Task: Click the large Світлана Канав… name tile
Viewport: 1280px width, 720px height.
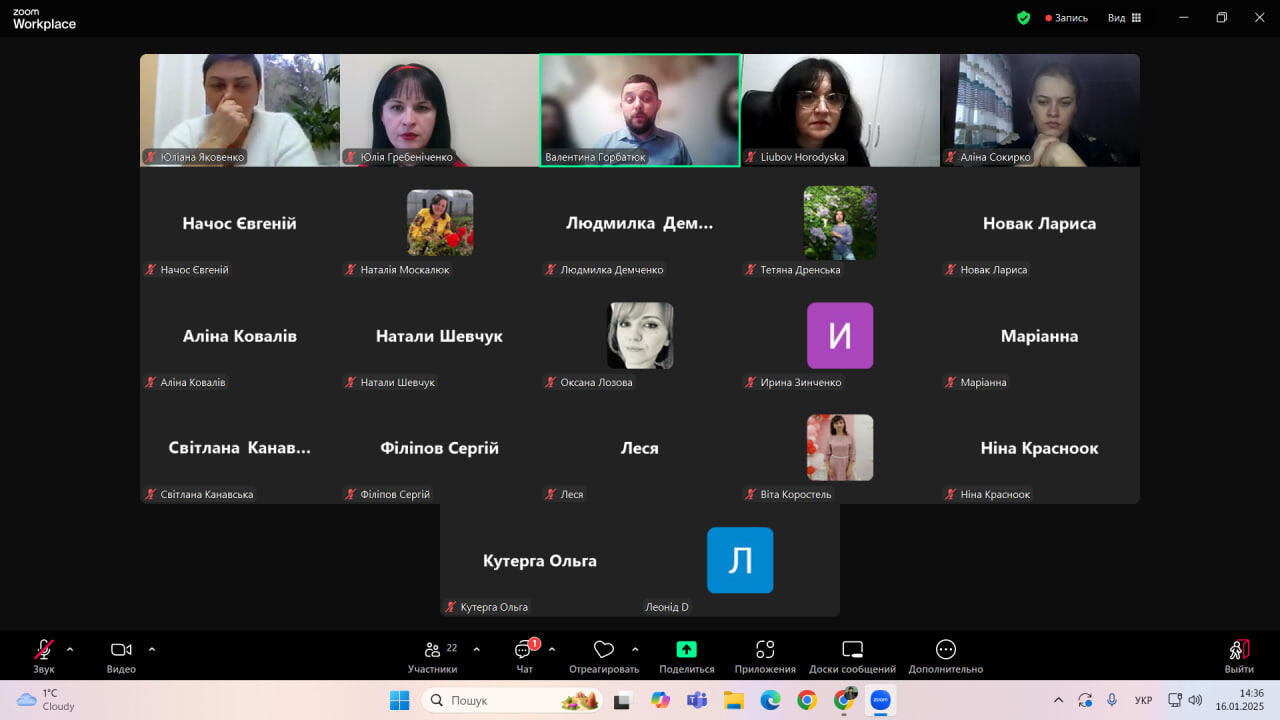Action: pos(239,448)
